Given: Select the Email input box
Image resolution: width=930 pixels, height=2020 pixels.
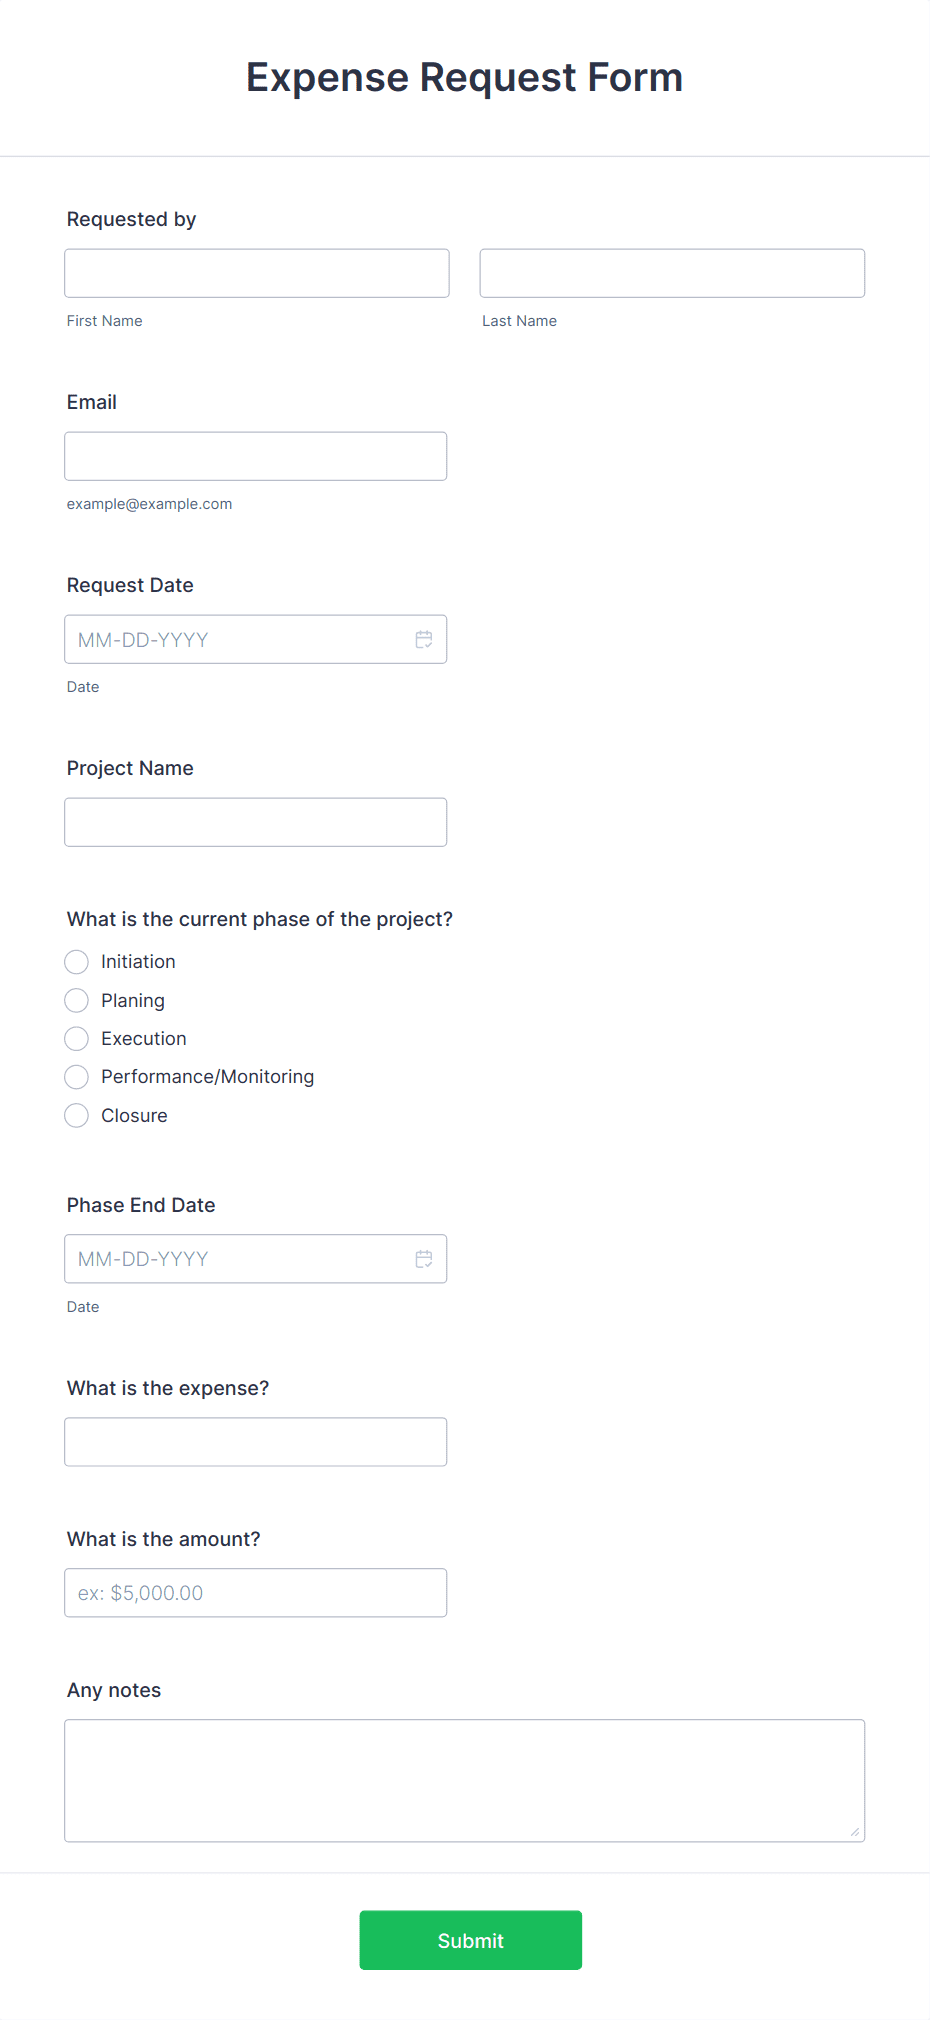Looking at the screenshot, I should [256, 456].
